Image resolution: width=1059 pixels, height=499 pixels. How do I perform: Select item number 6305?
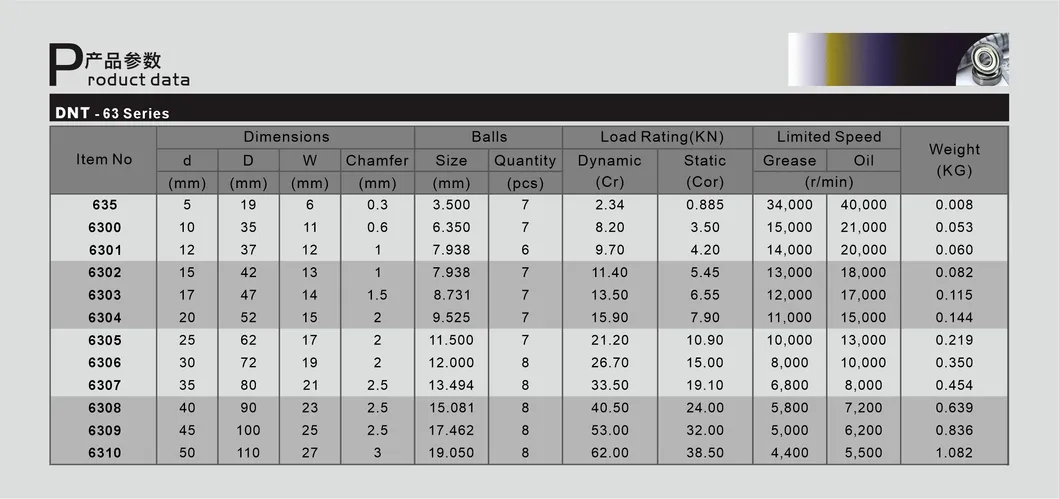pyautogui.click(x=105, y=340)
